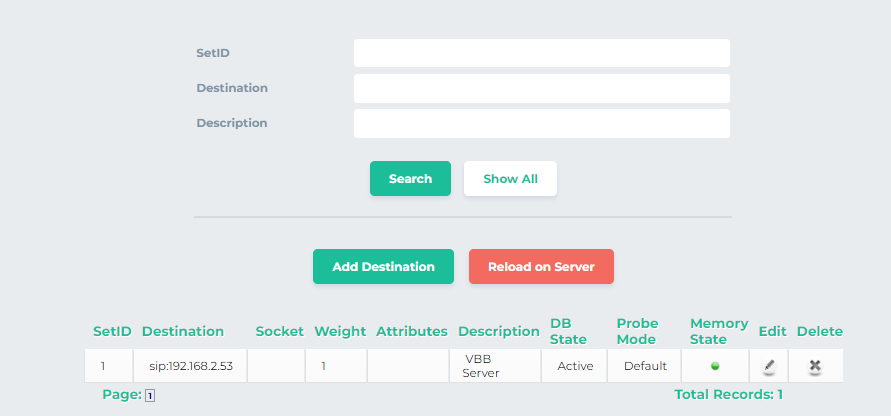Click the Active DB state cell

[x=575, y=366]
